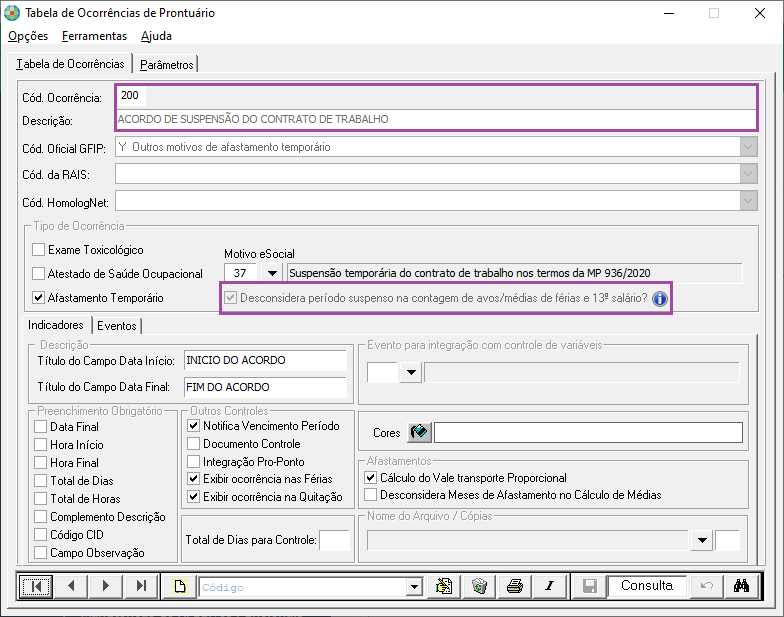The image size is (784, 617).
Task: Enable Integração Pro-Ponto
Action: tap(194, 462)
